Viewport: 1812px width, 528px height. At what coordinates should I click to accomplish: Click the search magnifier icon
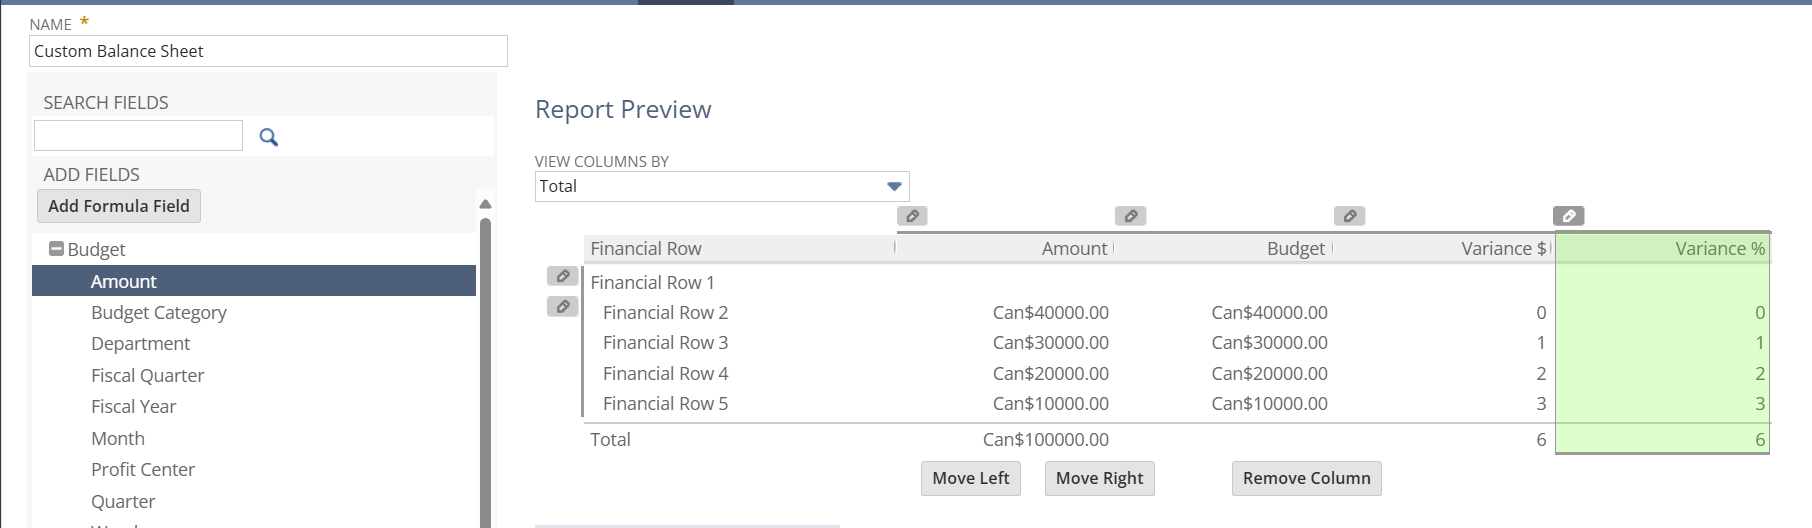(x=268, y=137)
